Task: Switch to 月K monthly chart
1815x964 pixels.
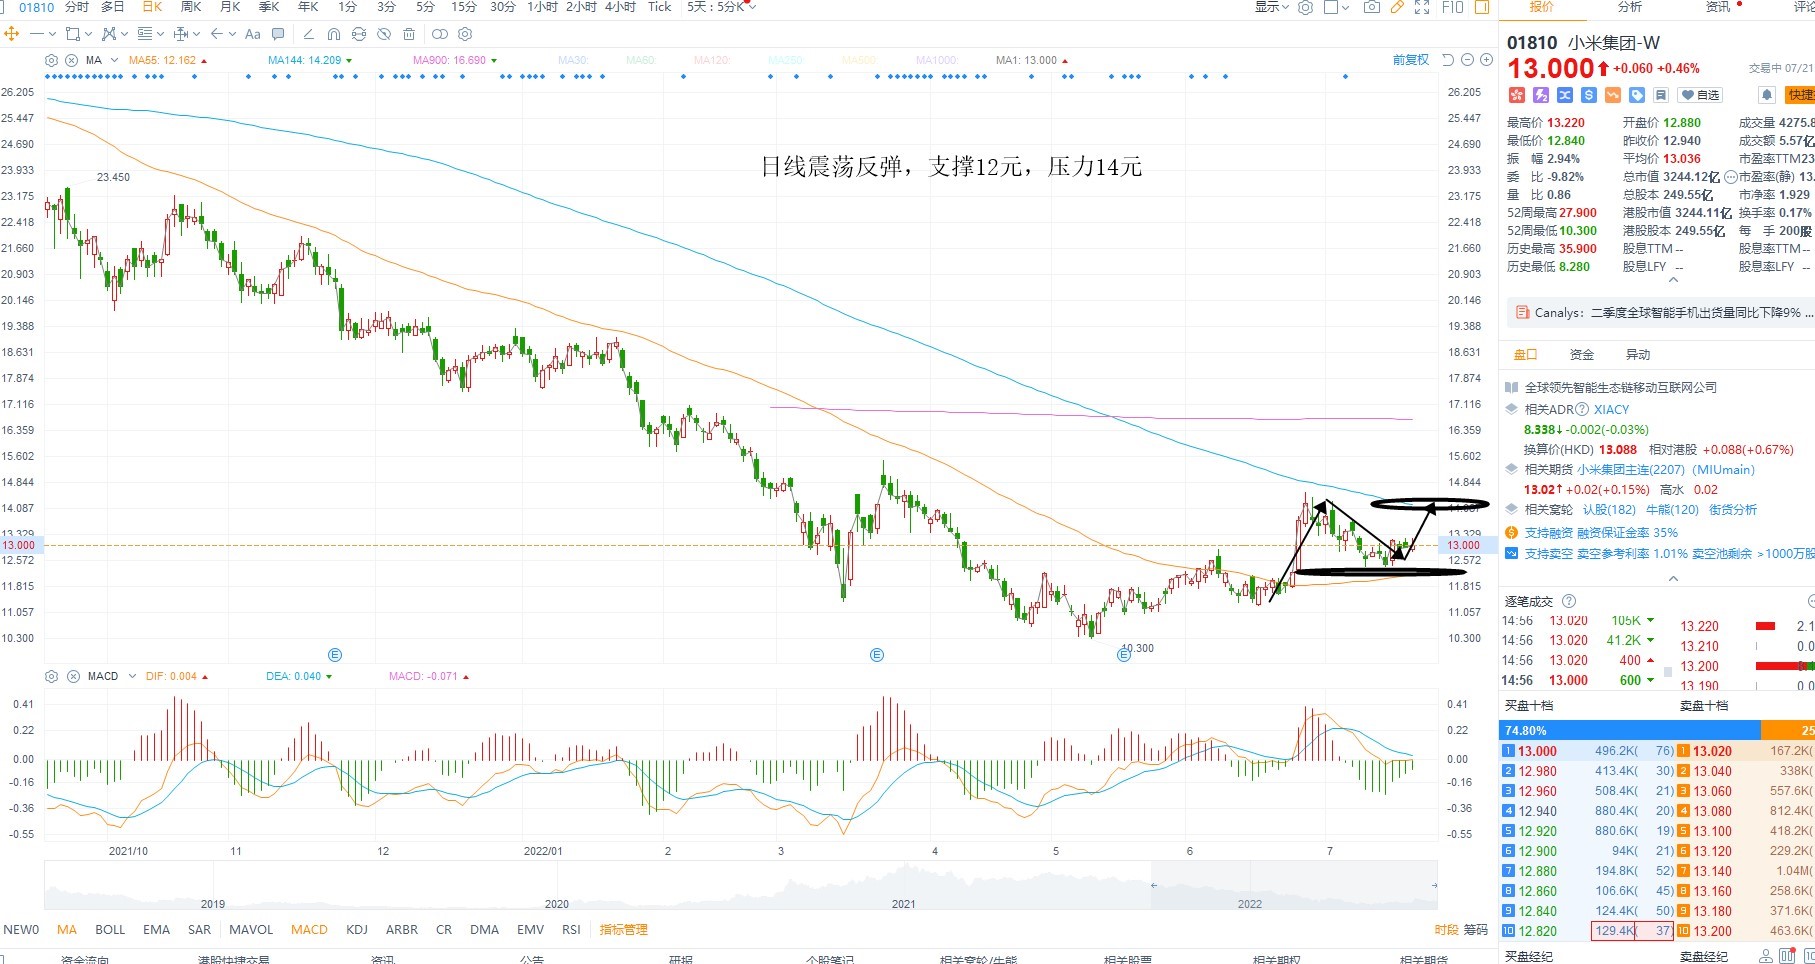Action: pos(230,7)
